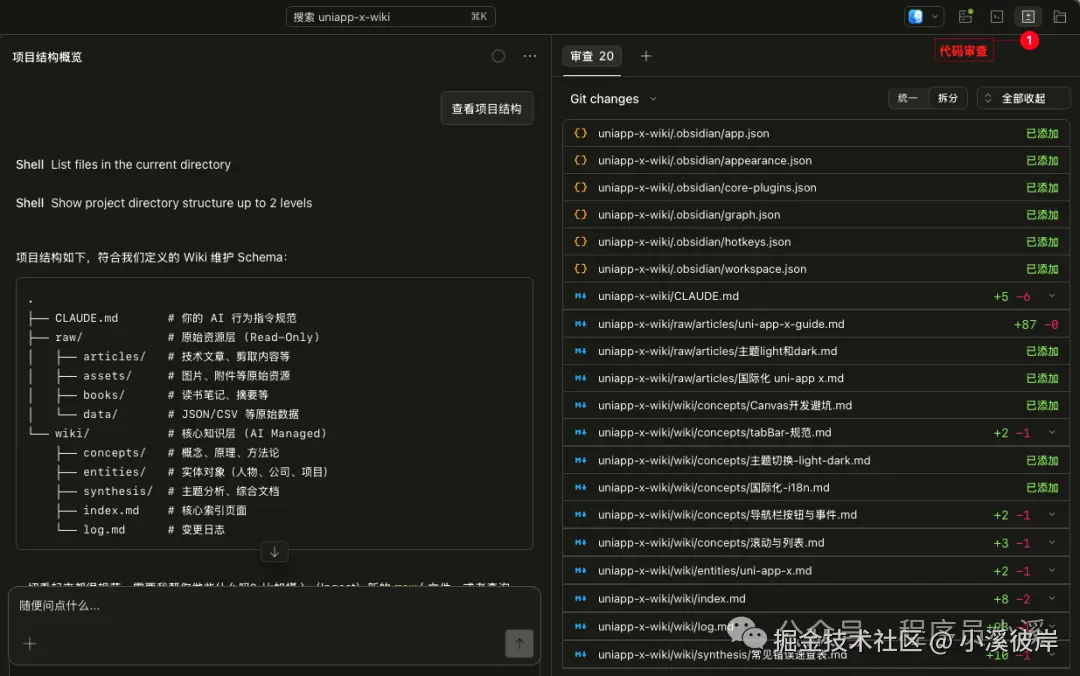This screenshot has height=676, width=1080.
Task: Click Shell step Show project directory structure
Action: tap(164, 203)
